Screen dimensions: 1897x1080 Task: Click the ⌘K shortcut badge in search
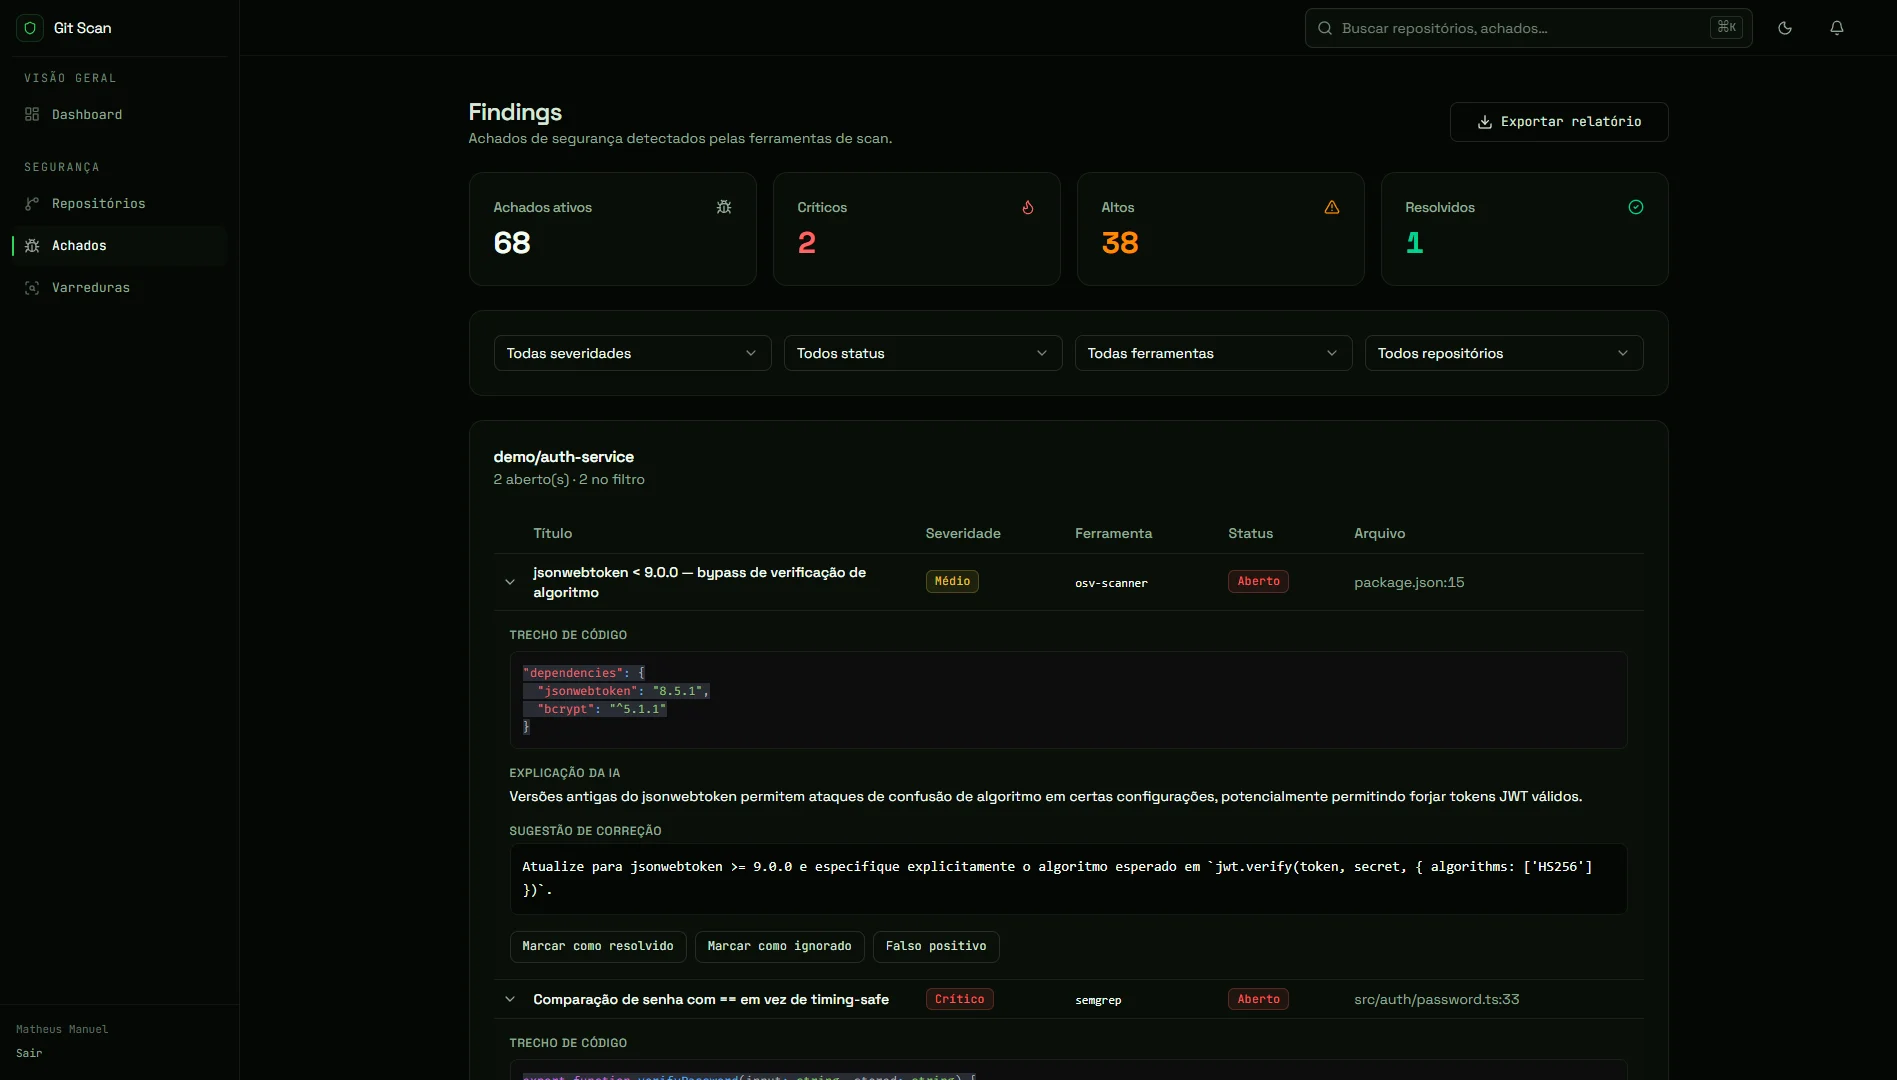[x=1726, y=27]
